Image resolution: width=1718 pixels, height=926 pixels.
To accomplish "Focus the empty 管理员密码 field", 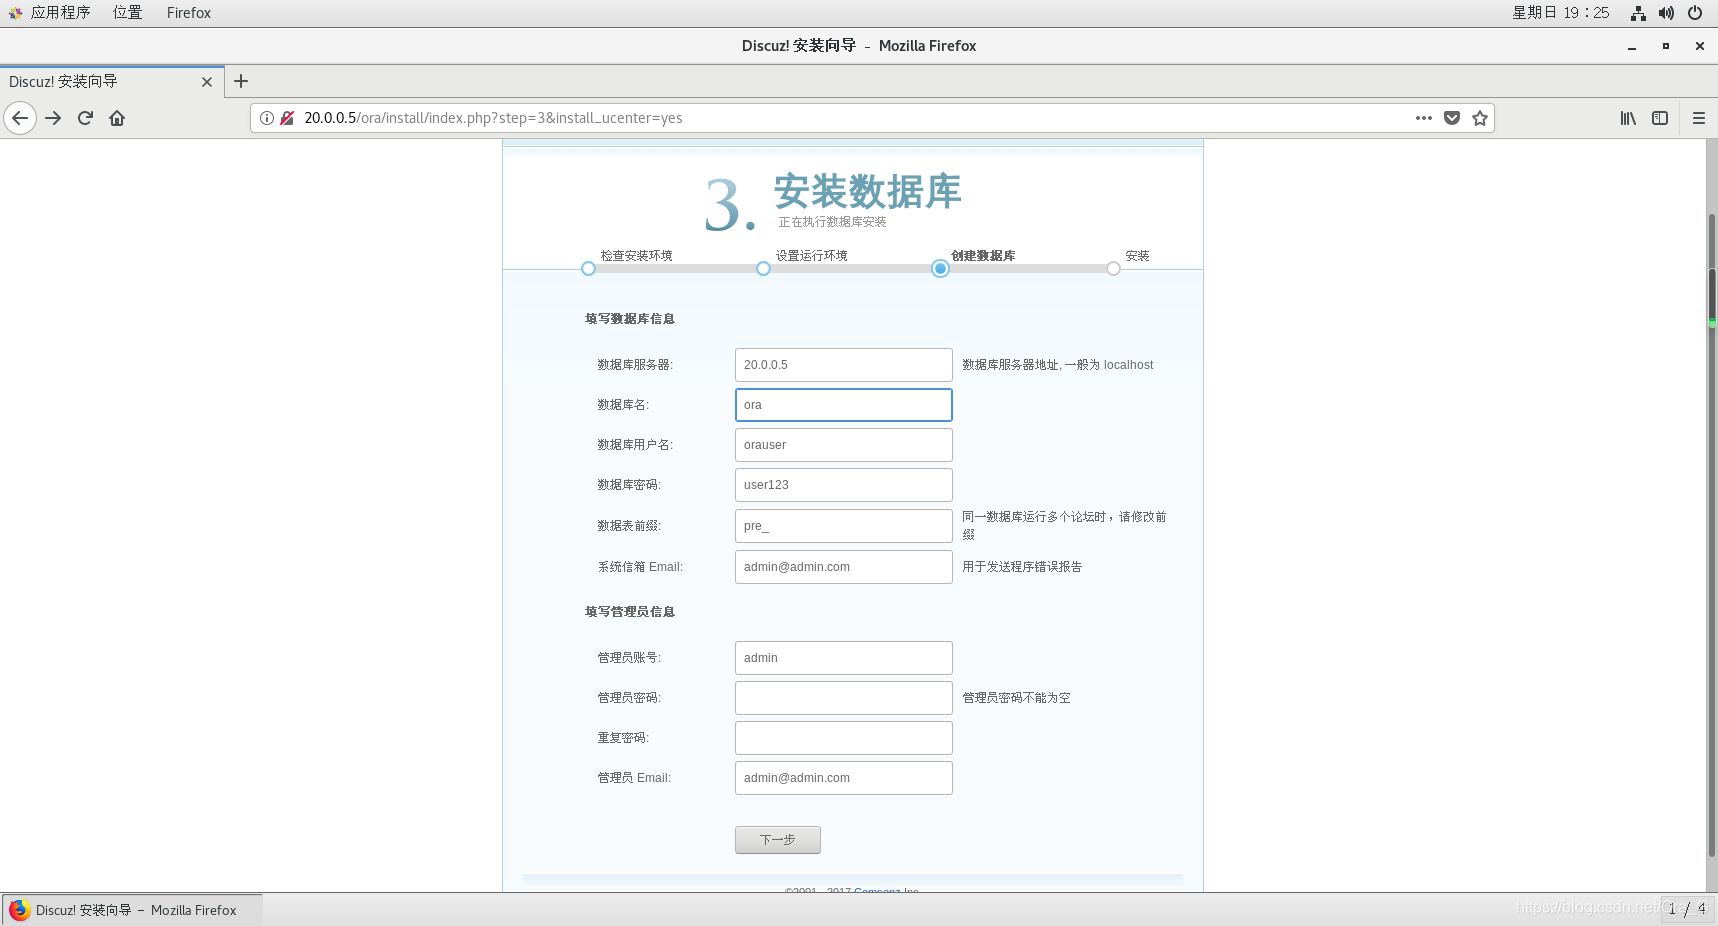I will pos(844,698).
